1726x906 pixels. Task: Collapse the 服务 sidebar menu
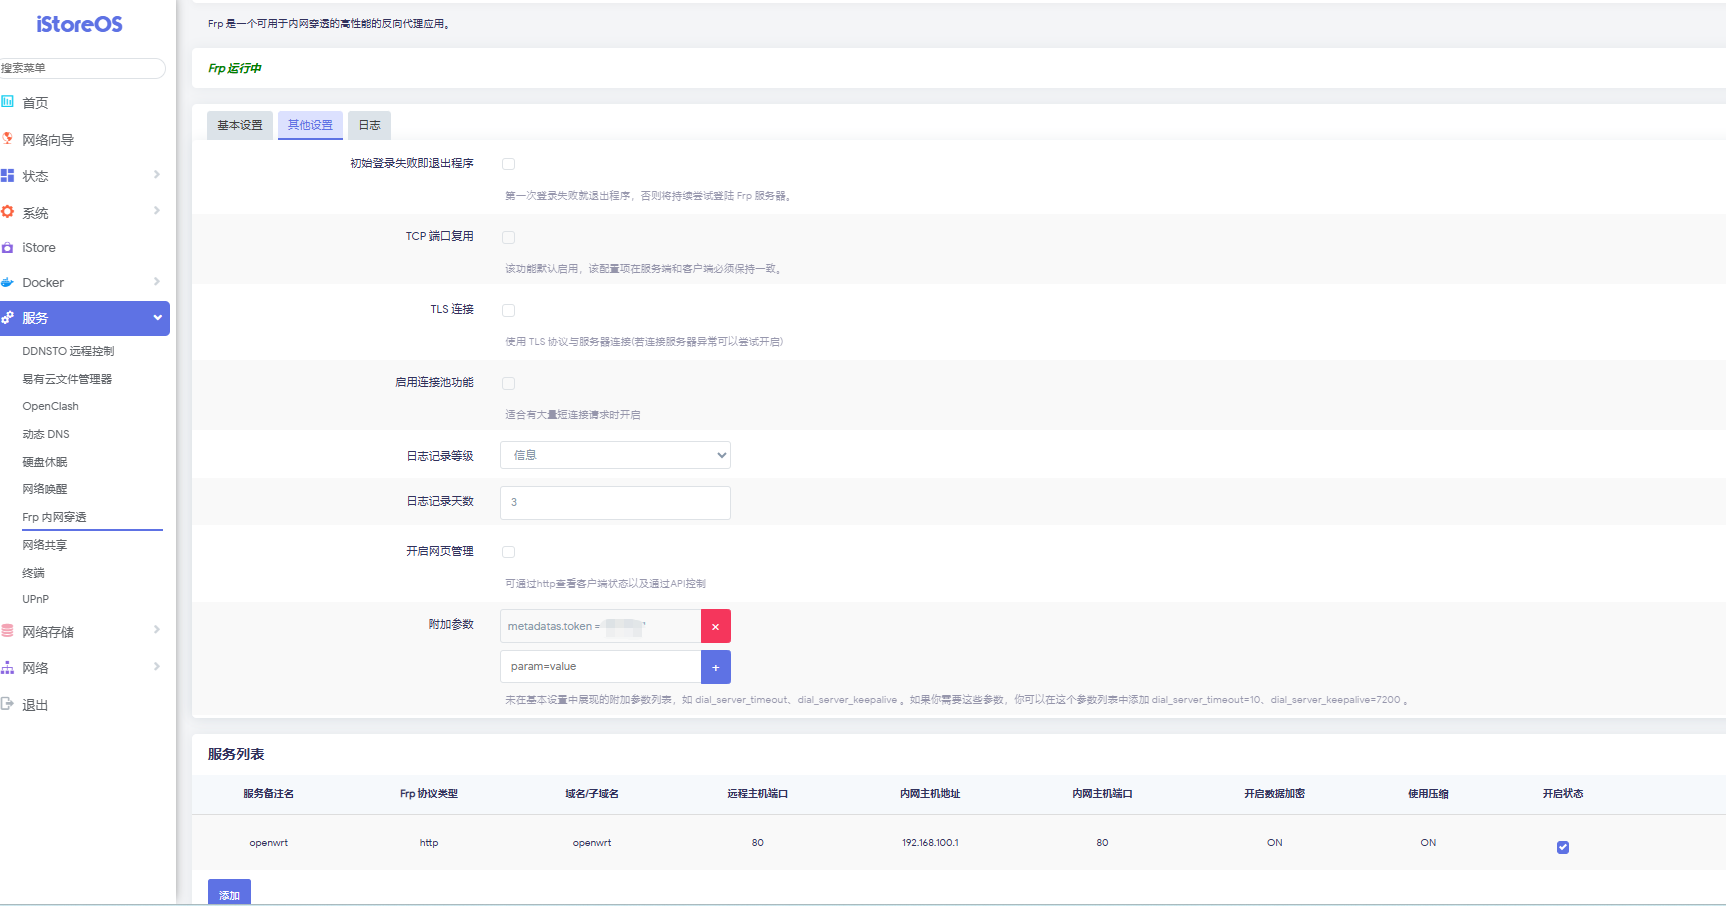(157, 318)
